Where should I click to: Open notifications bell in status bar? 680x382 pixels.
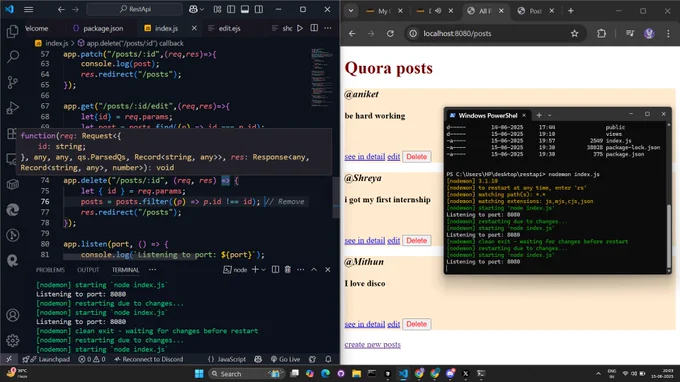pyautogui.click(x=328, y=359)
